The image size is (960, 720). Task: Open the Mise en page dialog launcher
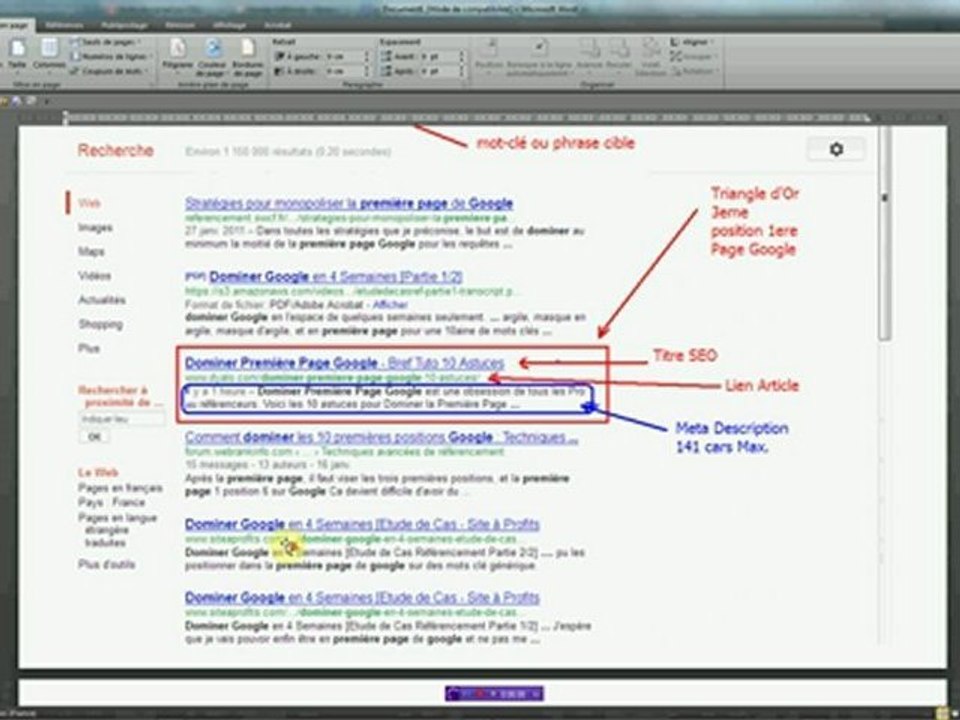152,84
